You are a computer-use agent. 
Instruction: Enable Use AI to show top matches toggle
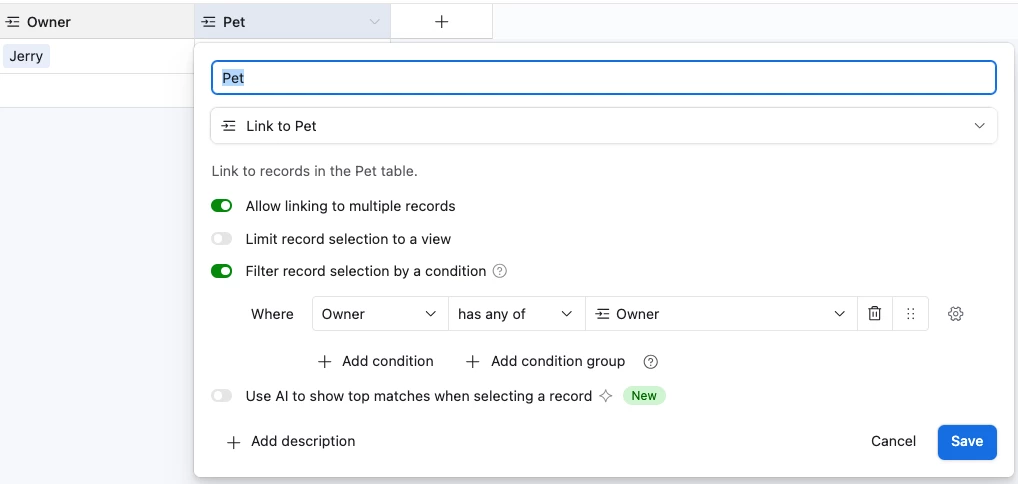point(221,396)
